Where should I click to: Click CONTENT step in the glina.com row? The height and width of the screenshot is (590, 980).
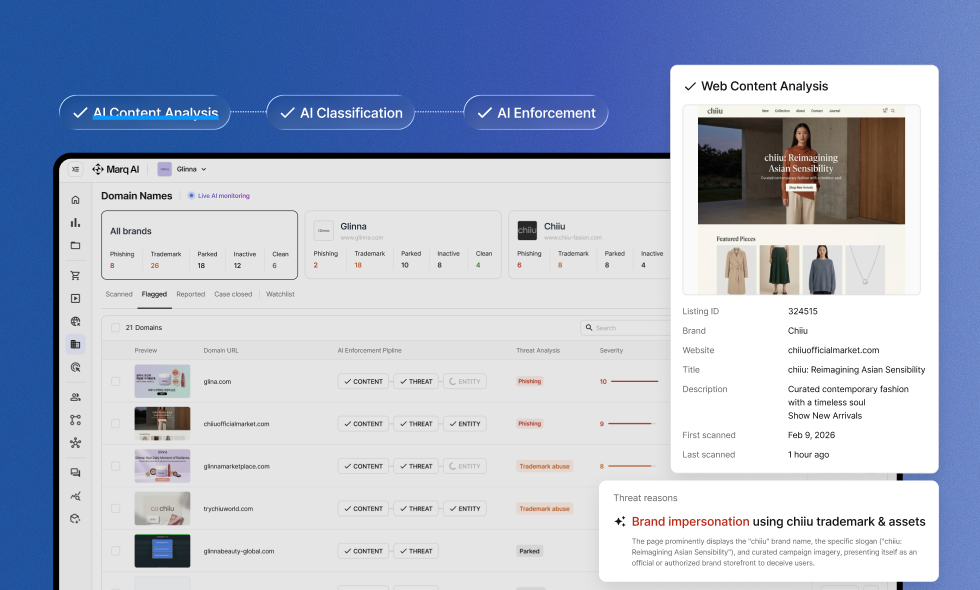point(363,381)
